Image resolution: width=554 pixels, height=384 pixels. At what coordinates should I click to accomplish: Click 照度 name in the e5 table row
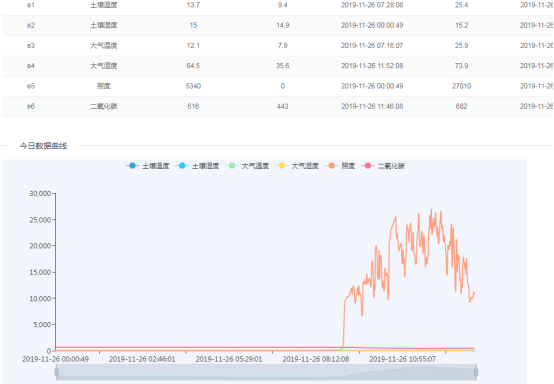(104, 86)
